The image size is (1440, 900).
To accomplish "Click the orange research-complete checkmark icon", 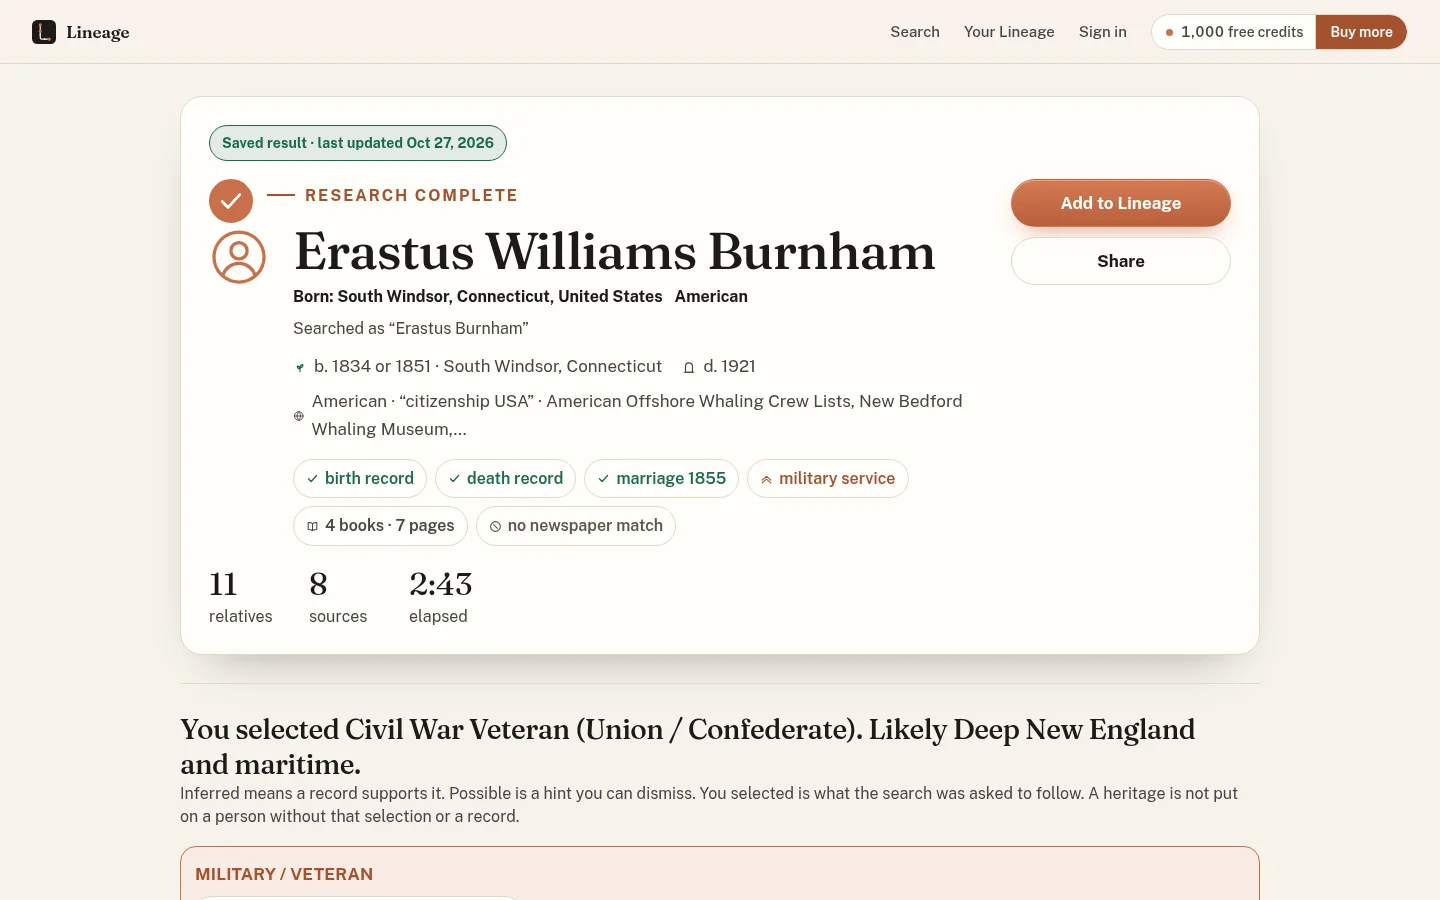I will coord(231,201).
